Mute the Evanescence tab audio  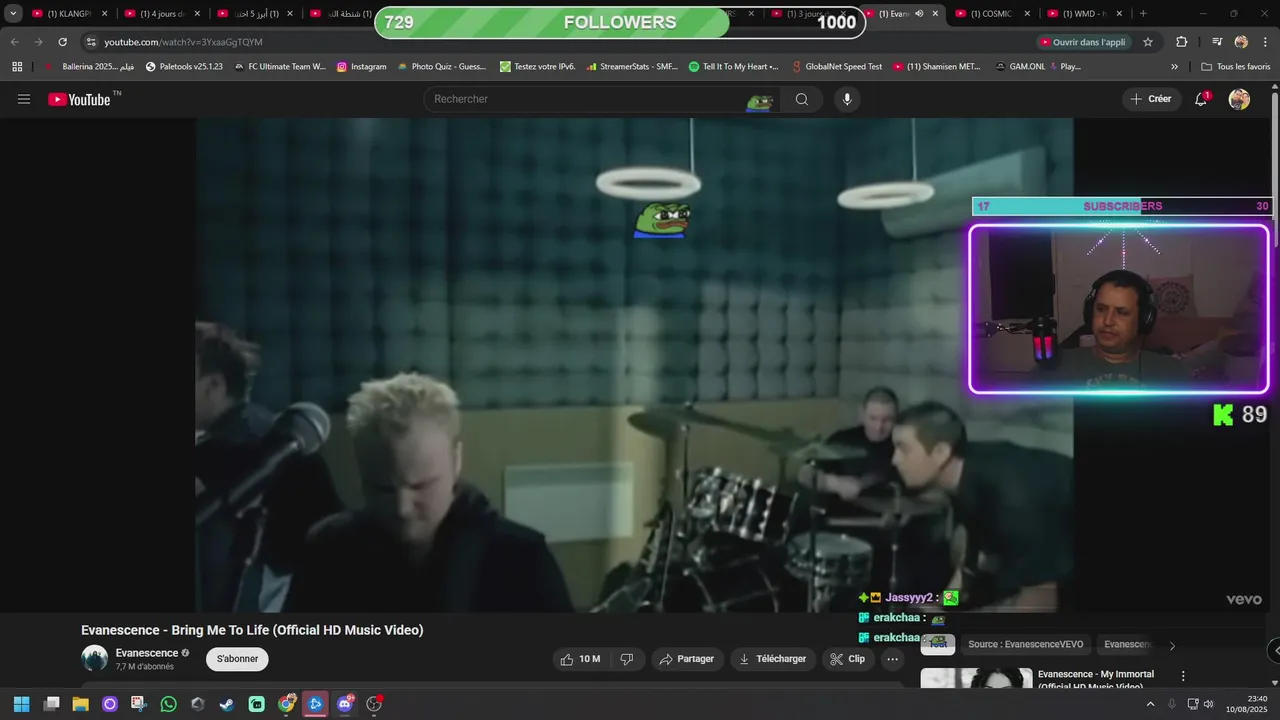(919, 14)
